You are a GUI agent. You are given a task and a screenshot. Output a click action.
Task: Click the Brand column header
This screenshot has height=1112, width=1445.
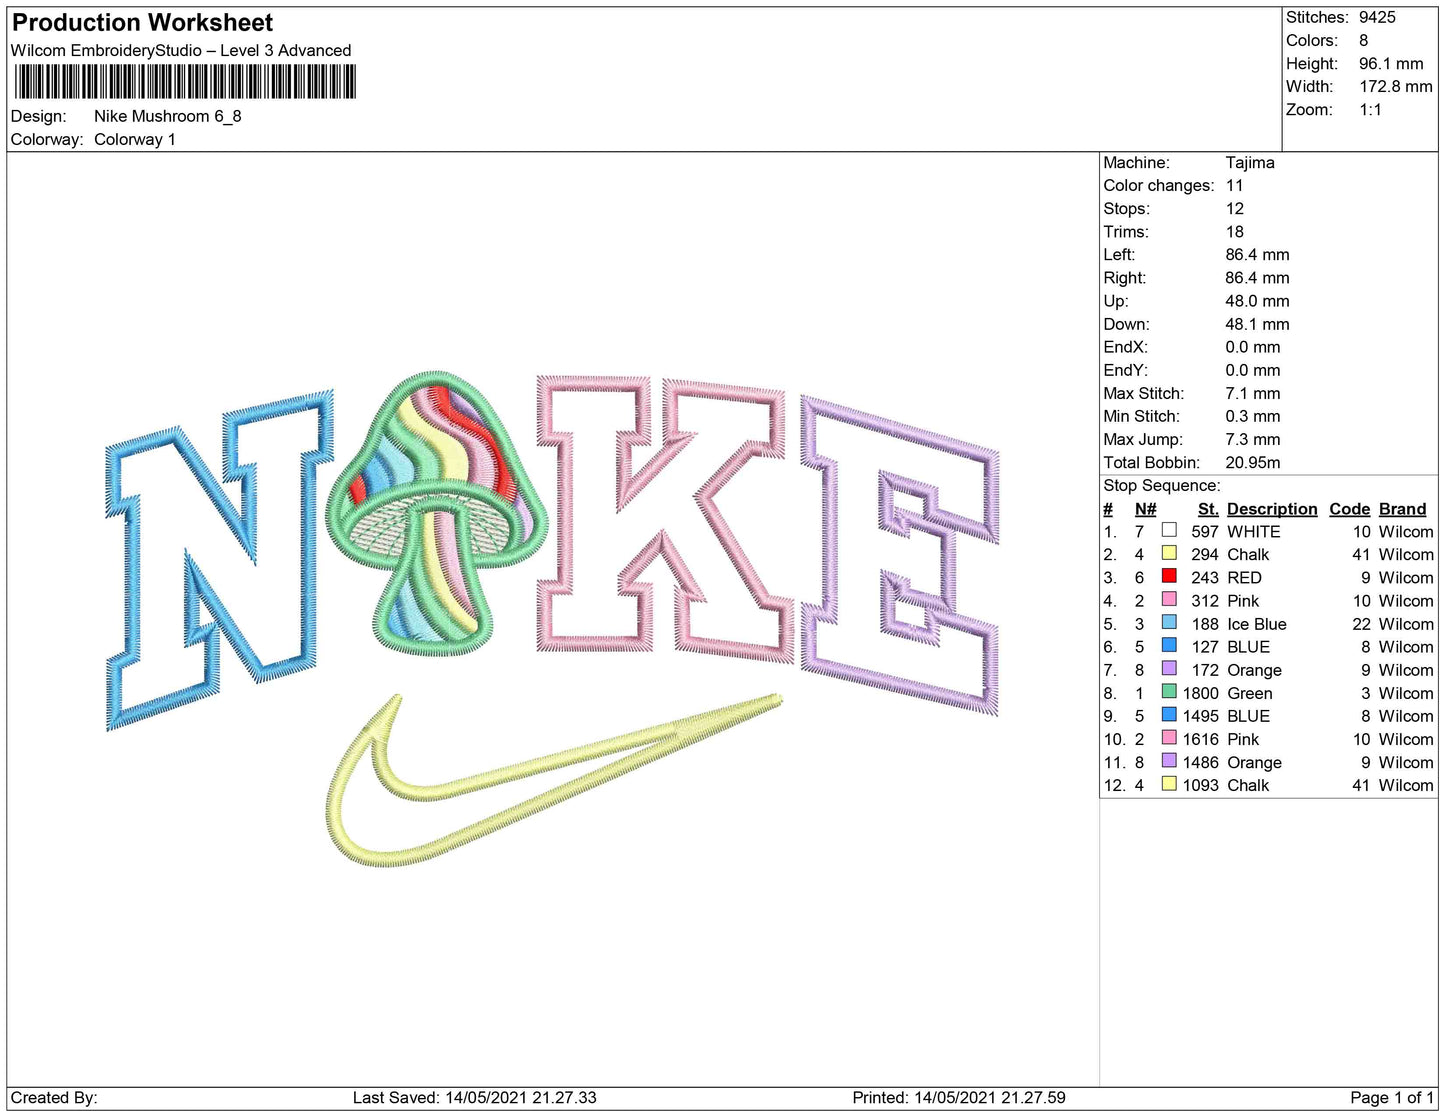pos(1402,509)
